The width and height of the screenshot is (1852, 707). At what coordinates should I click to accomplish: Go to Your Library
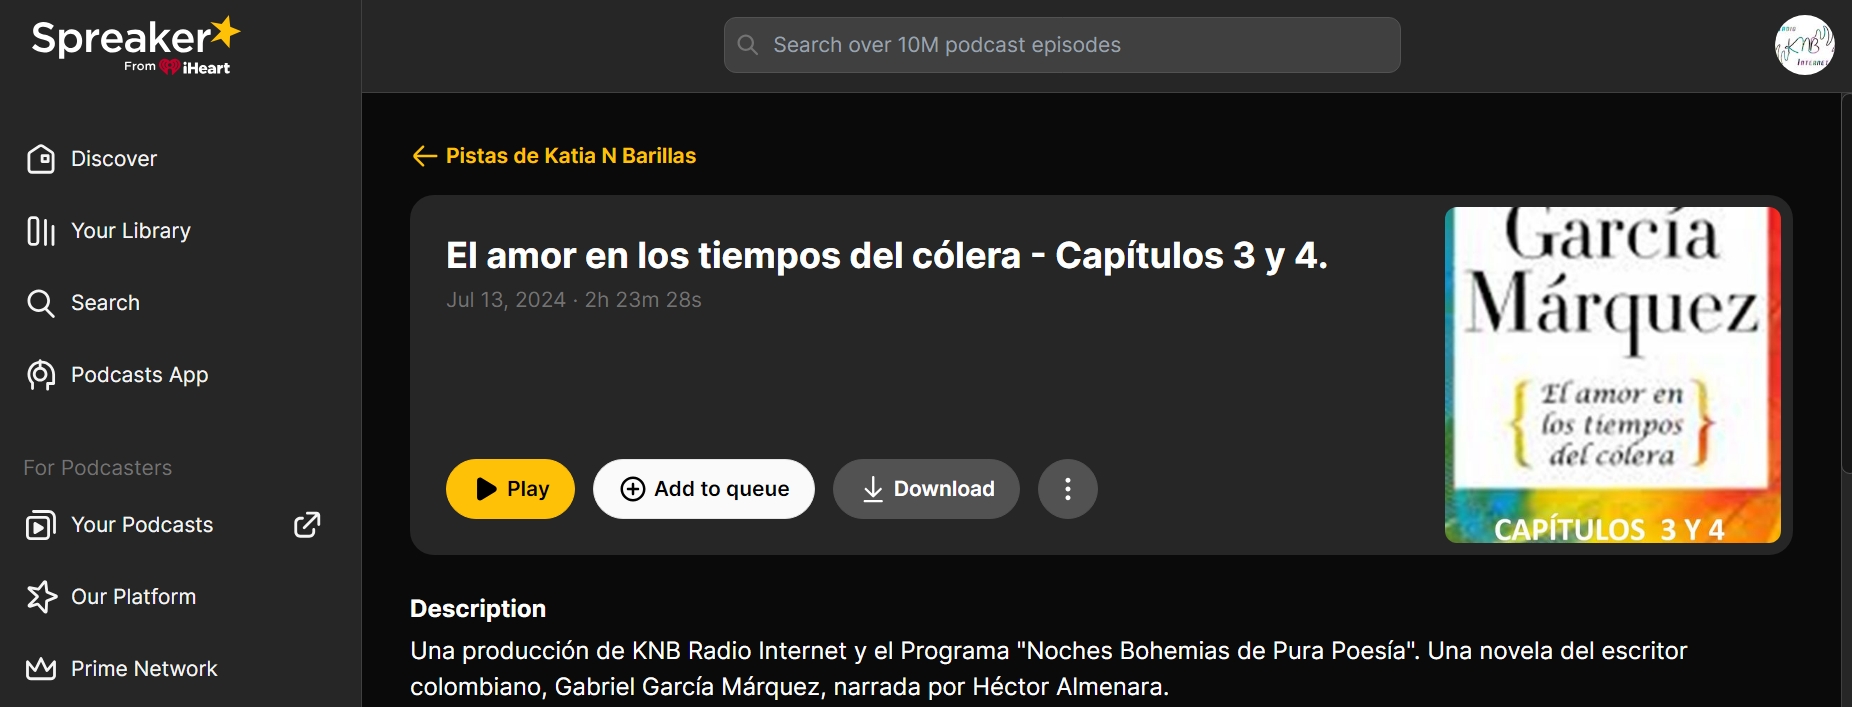[131, 231]
